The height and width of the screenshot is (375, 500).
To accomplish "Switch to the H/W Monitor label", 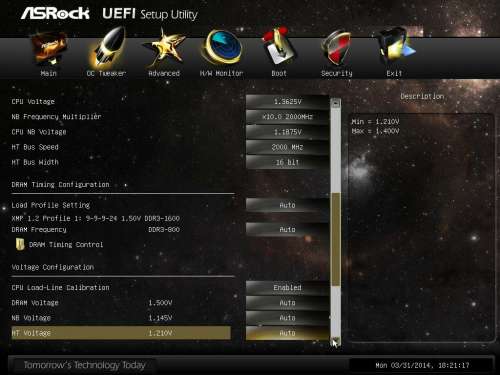I will tap(222, 73).
